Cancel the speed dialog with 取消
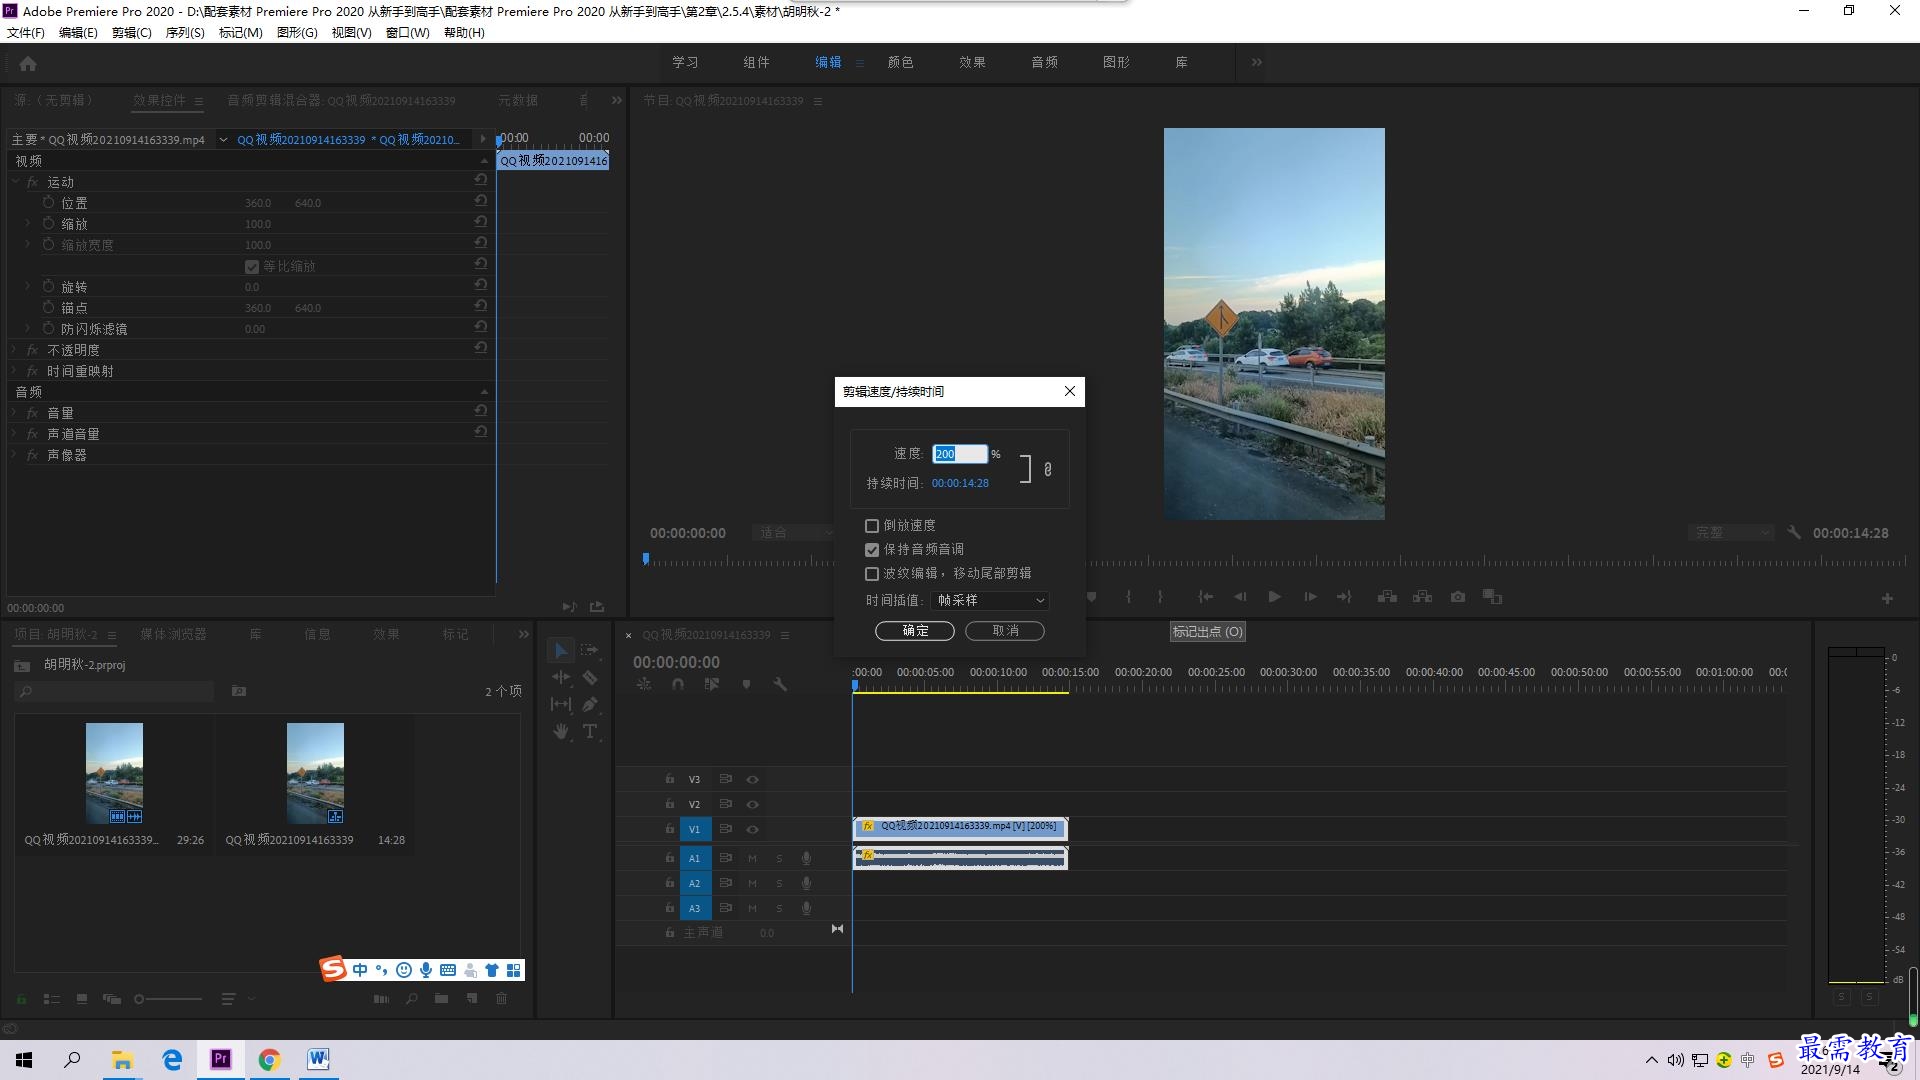Image resolution: width=1920 pixels, height=1080 pixels. [1004, 631]
